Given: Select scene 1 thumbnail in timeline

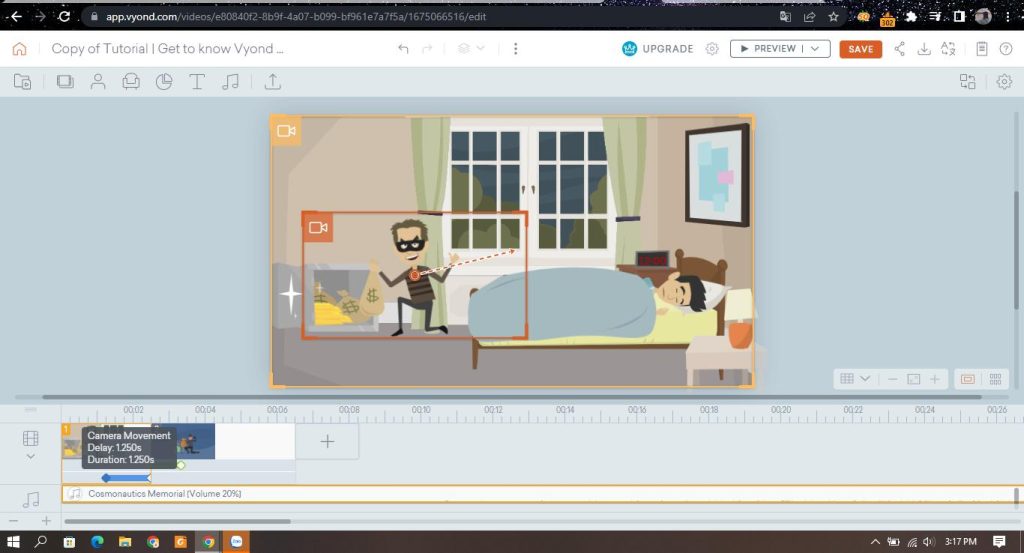Looking at the screenshot, I should 71,441.
